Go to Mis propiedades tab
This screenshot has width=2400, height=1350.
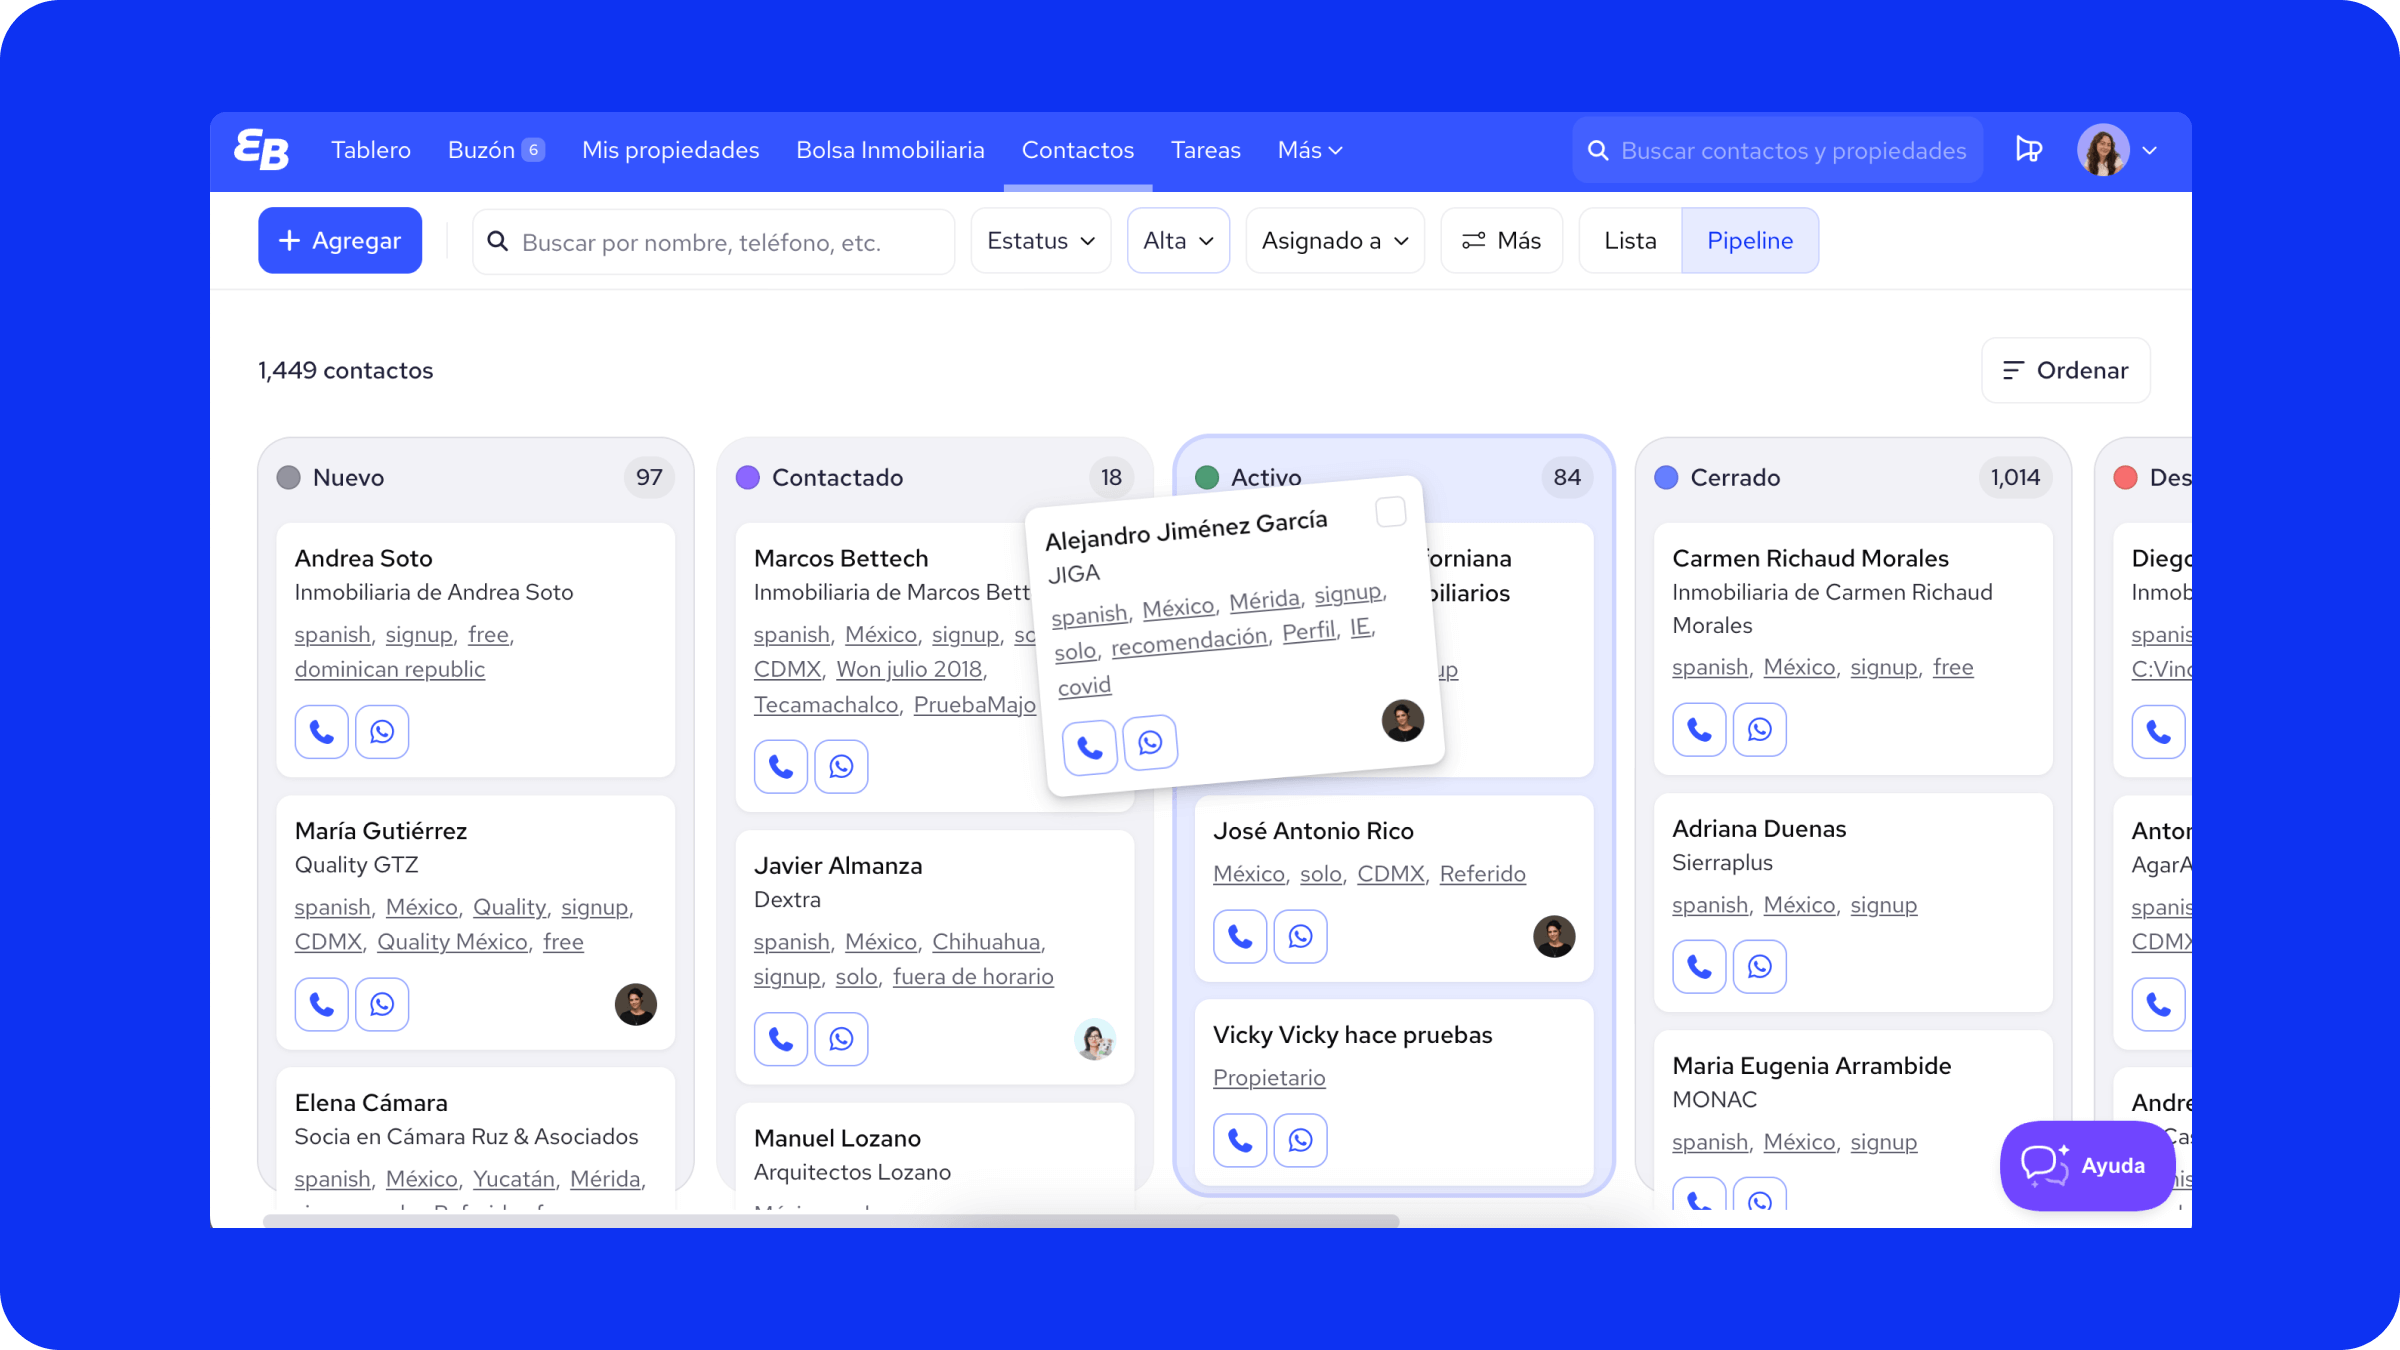[x=670, y=150]
